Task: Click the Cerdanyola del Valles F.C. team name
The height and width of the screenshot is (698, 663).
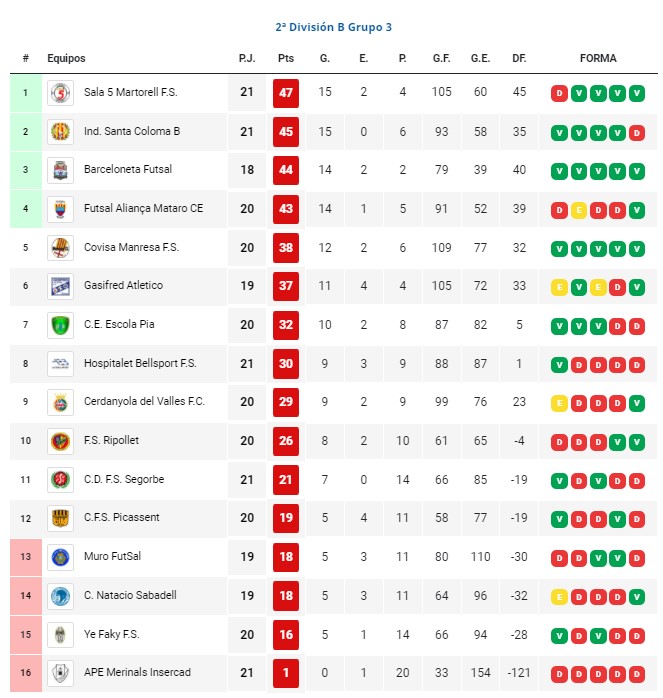Action: pyautogui.click(x=144, y=402)
